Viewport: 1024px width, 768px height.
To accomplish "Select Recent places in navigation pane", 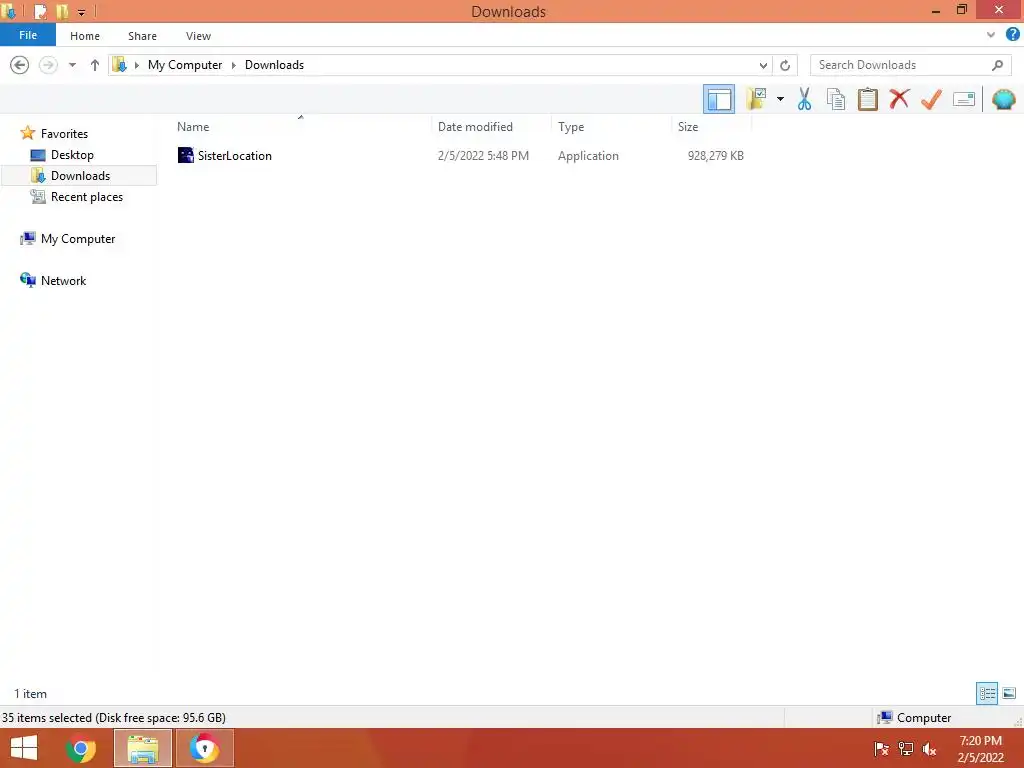I will tap(87, 197).
